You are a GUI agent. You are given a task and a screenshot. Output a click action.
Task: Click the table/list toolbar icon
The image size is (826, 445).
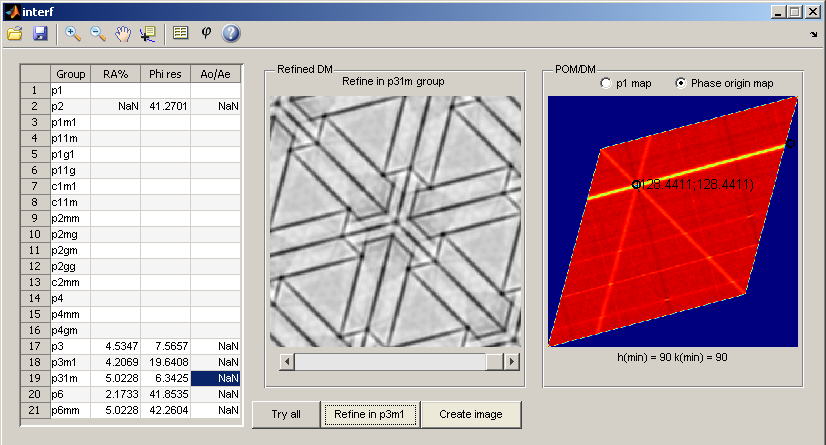[181, 34]
